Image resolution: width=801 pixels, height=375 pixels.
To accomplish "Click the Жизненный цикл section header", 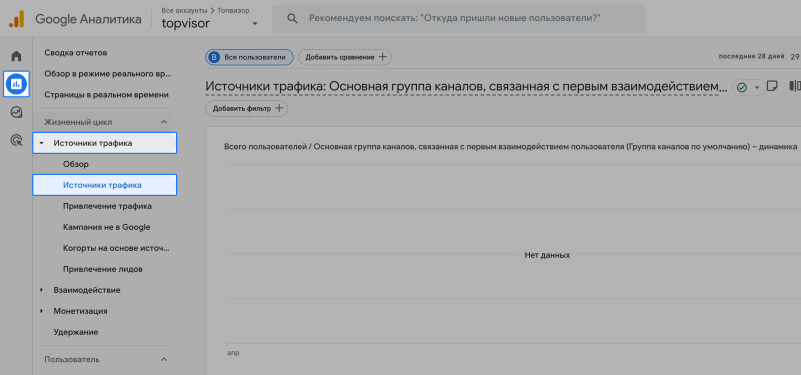I will [104, 122].
